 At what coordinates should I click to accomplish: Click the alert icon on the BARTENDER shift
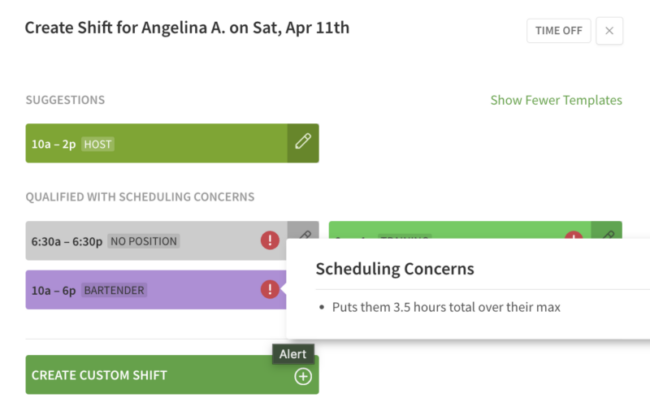(x=270, y=290)
